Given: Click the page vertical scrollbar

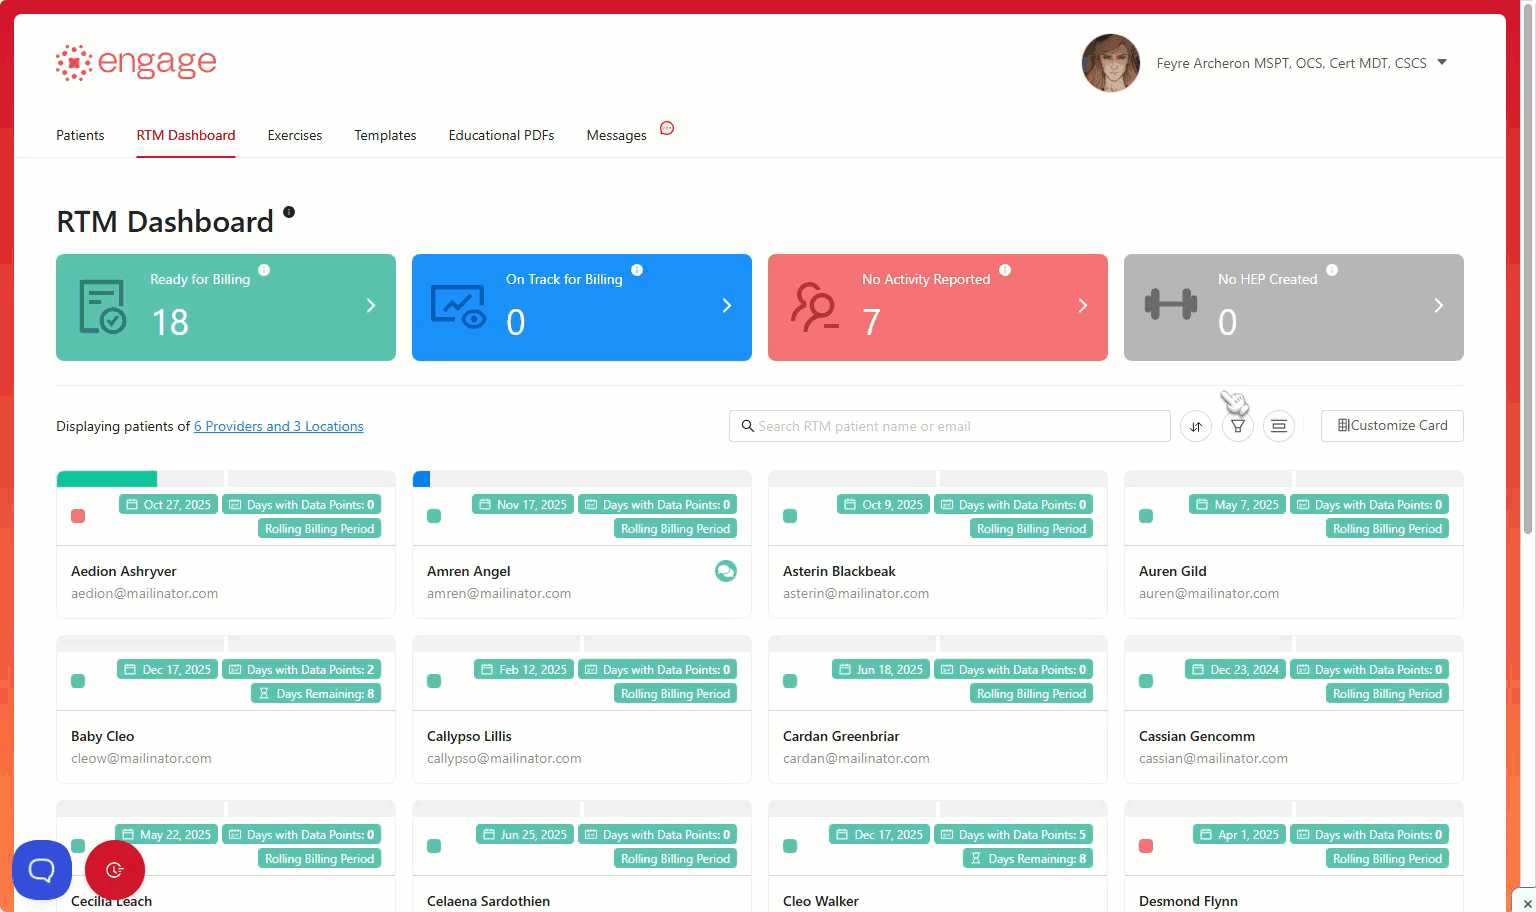Looking at the screenshot, I should (x=1527, y=270).
